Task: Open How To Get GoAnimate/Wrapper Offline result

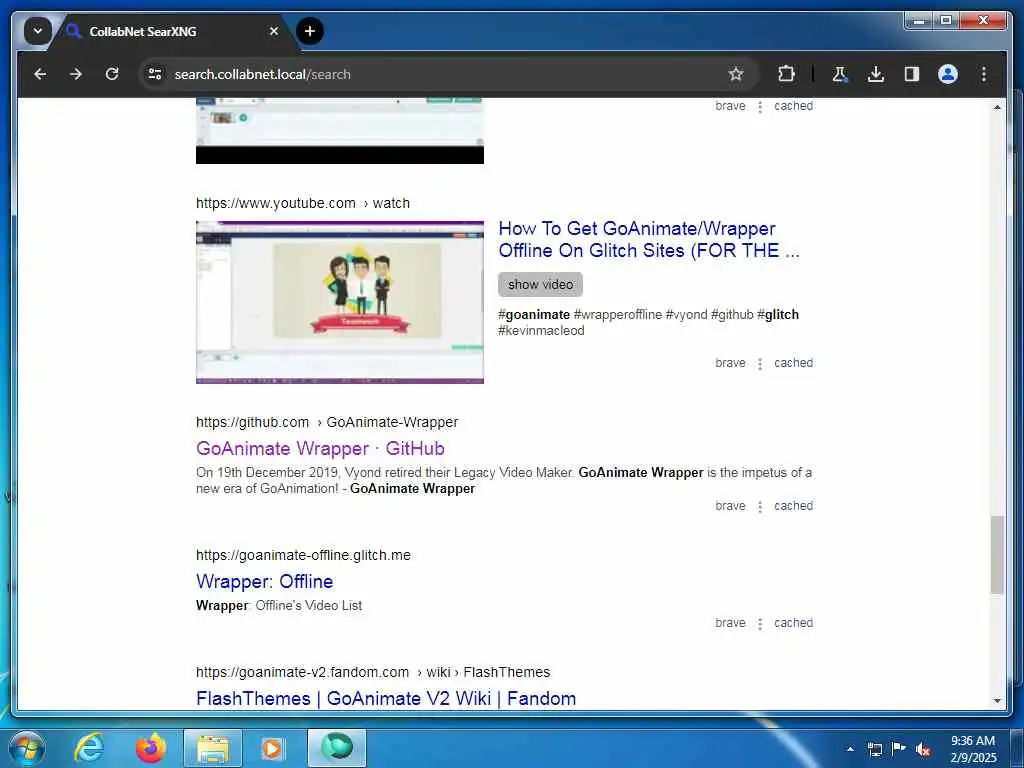Action: 648,239
